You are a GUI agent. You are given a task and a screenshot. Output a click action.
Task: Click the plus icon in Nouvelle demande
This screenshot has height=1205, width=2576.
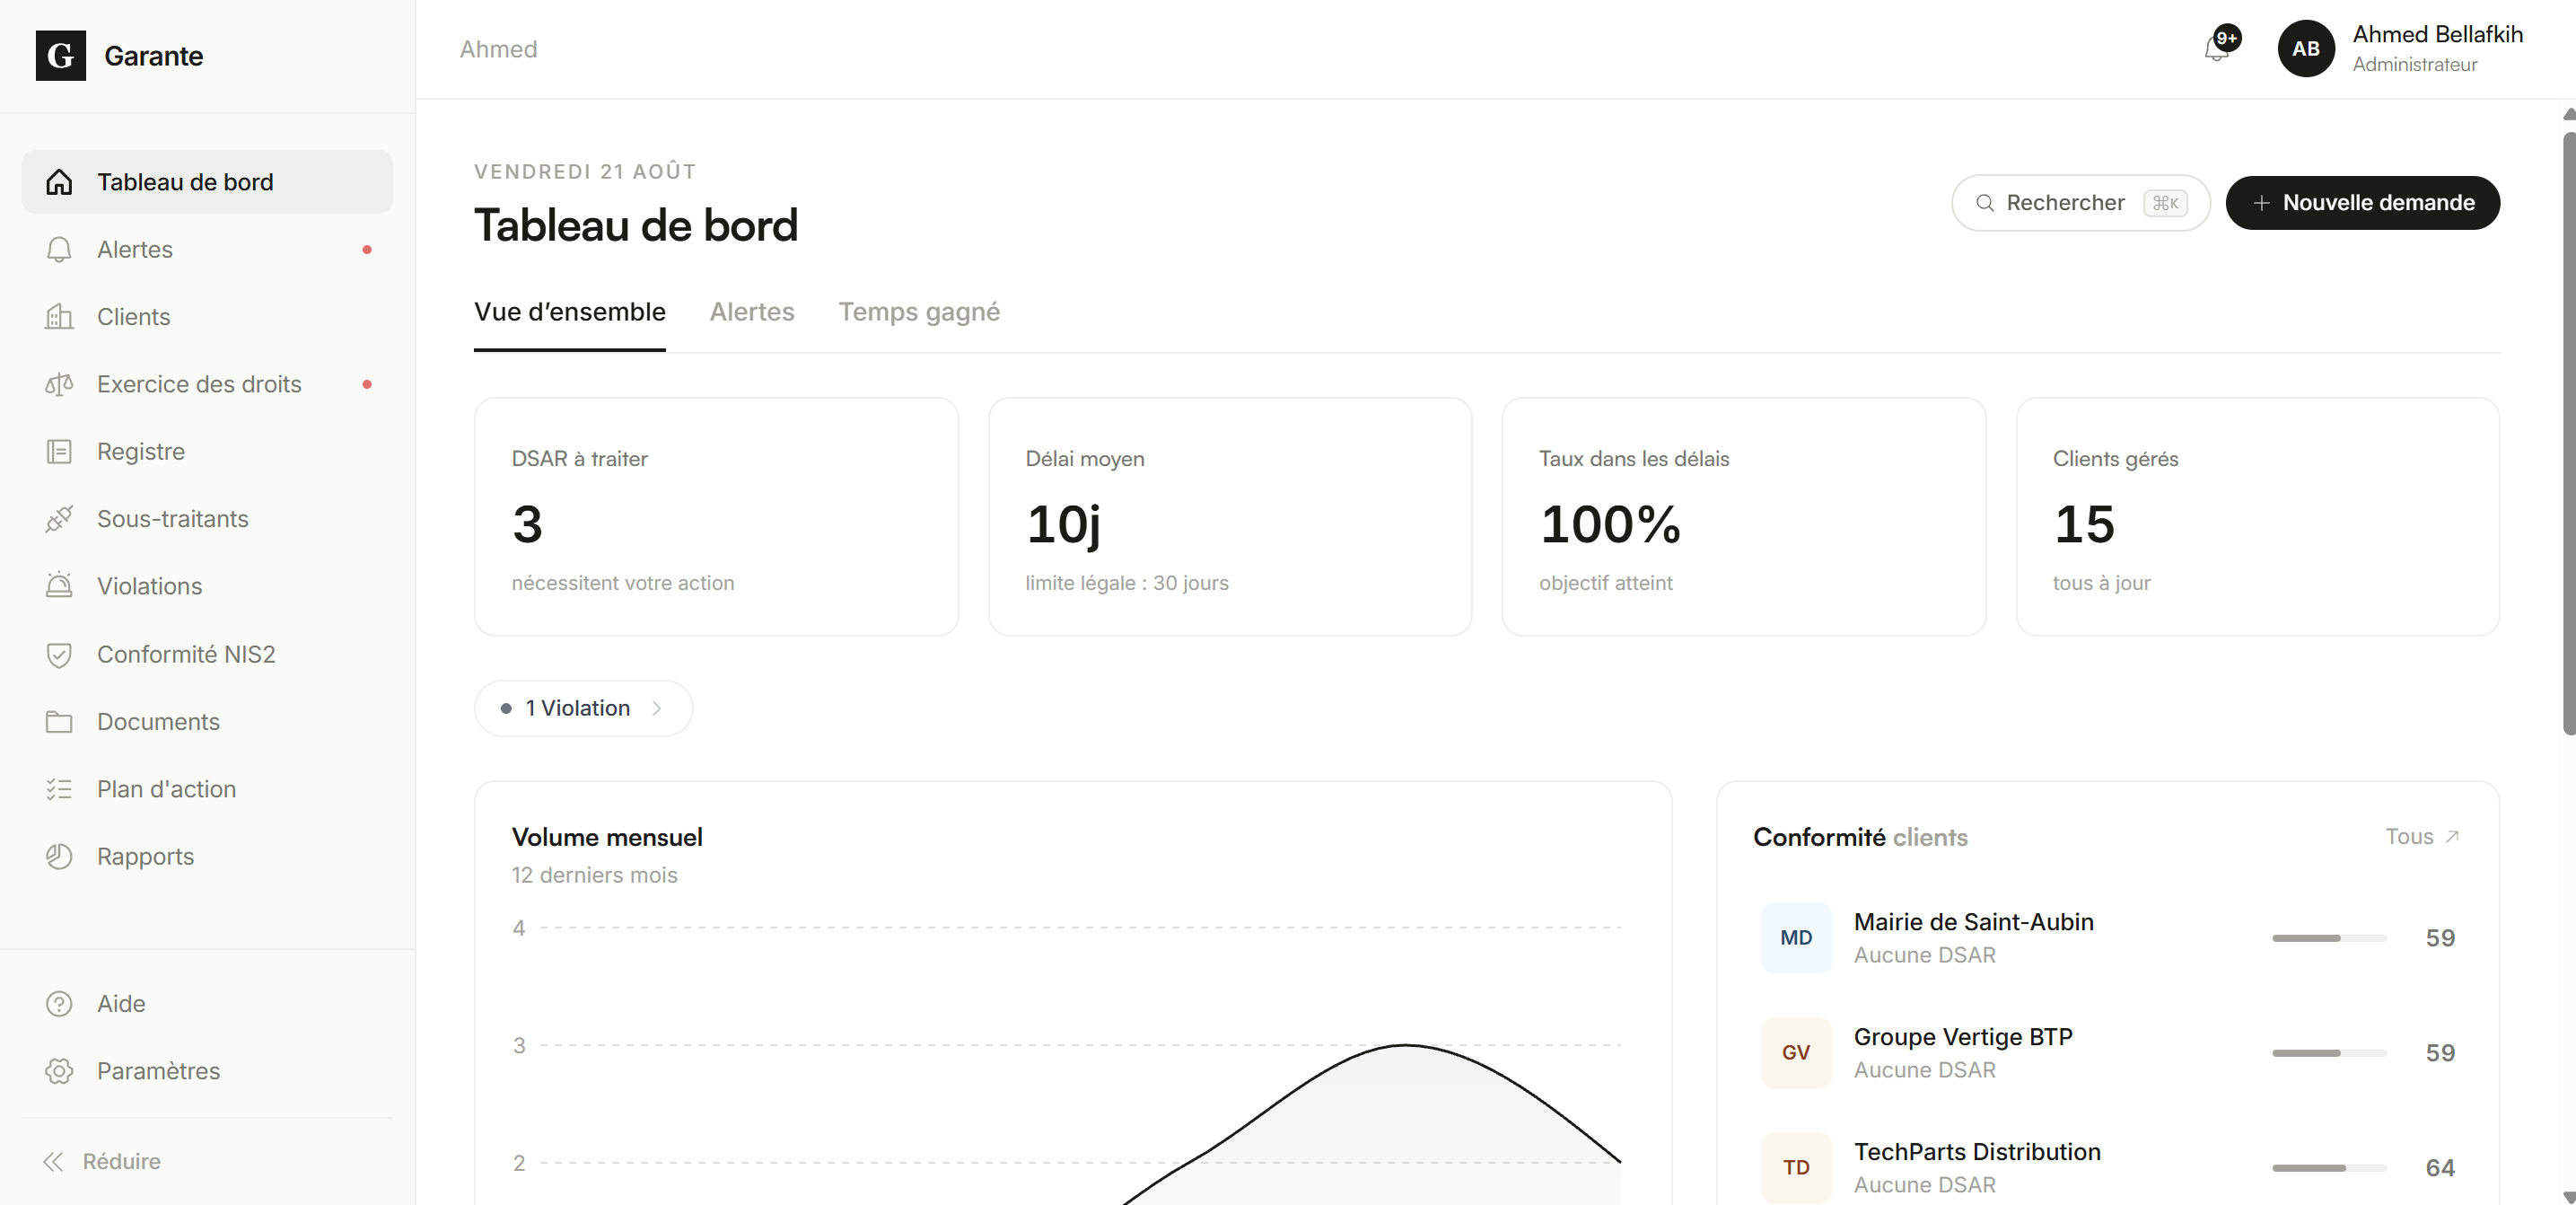pyautogui.click(x=2261, y=203)
